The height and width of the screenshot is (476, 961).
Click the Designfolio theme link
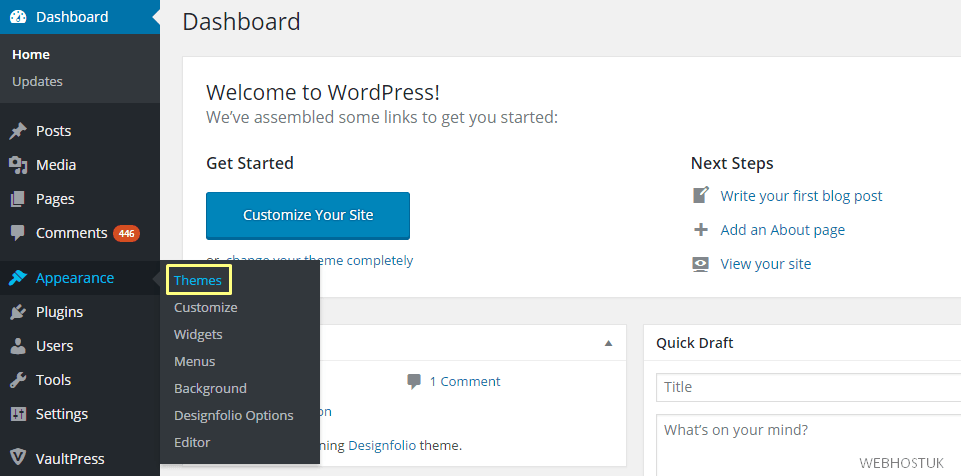[x=382, y=445]
